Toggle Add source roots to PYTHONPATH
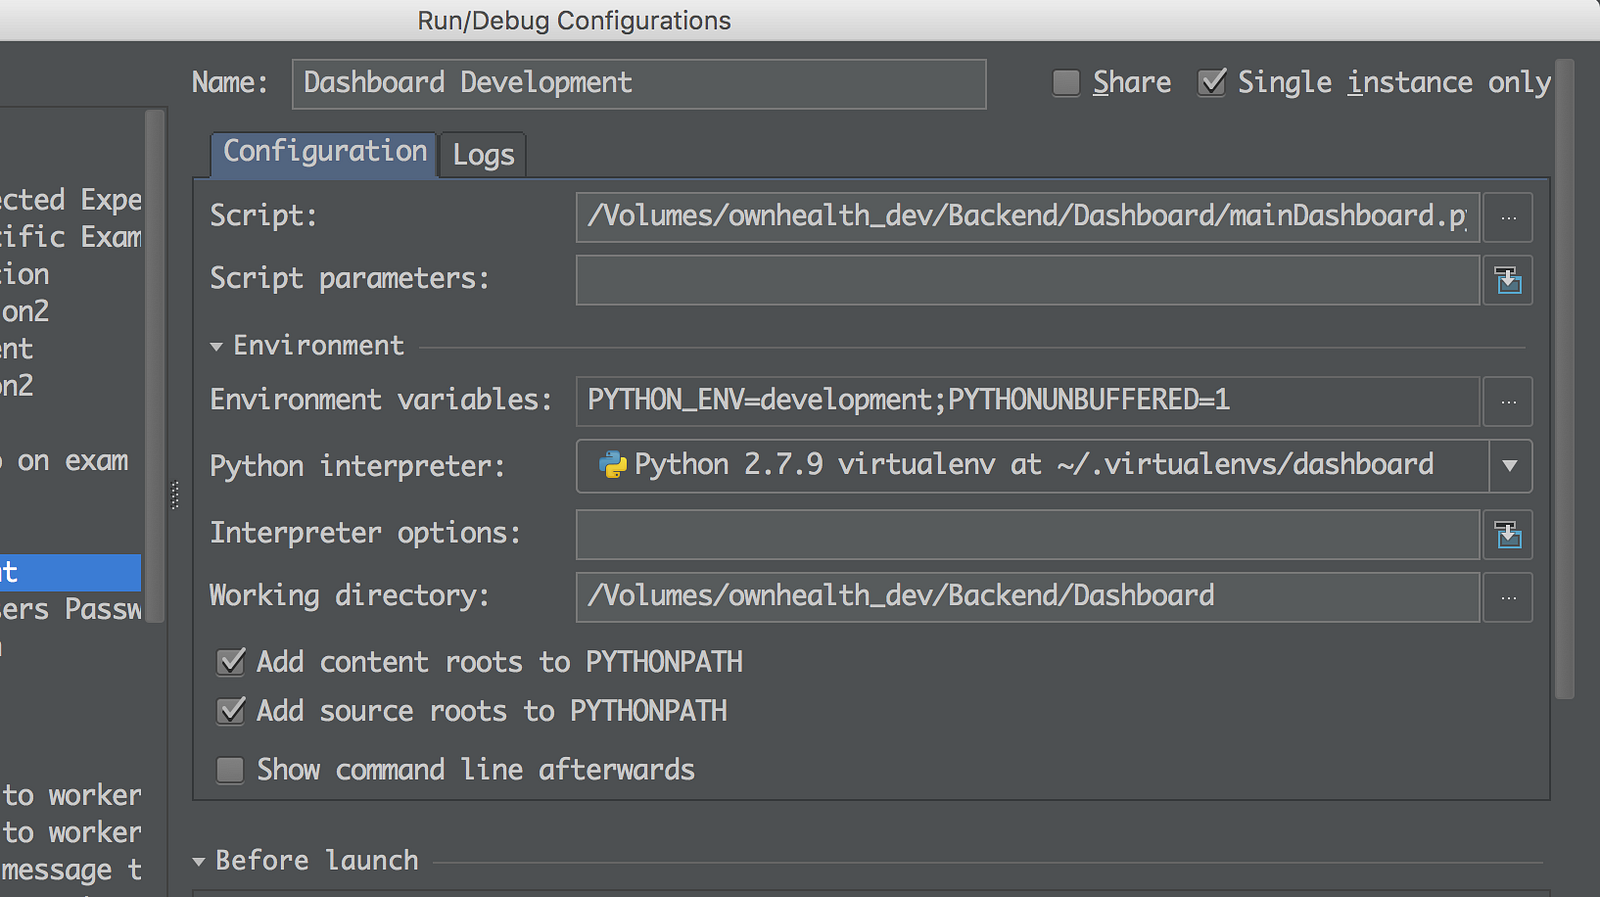Image resolution: width=1600 pixels, height=897 pixels. [x=231, y=711]
